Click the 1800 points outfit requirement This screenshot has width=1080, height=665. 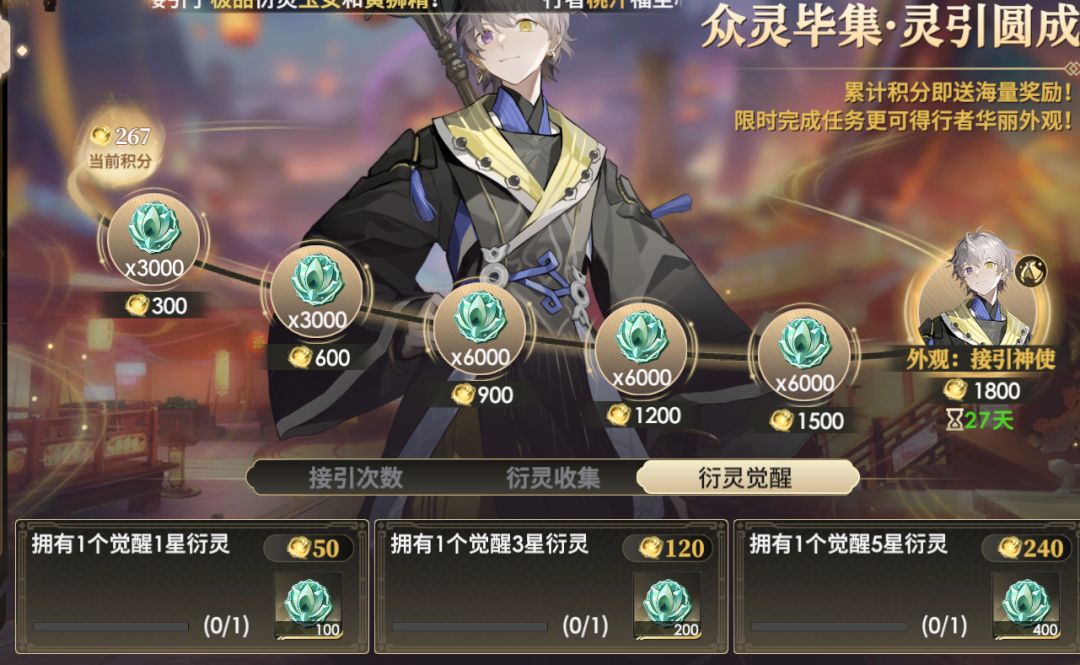(x=982, y=391)
